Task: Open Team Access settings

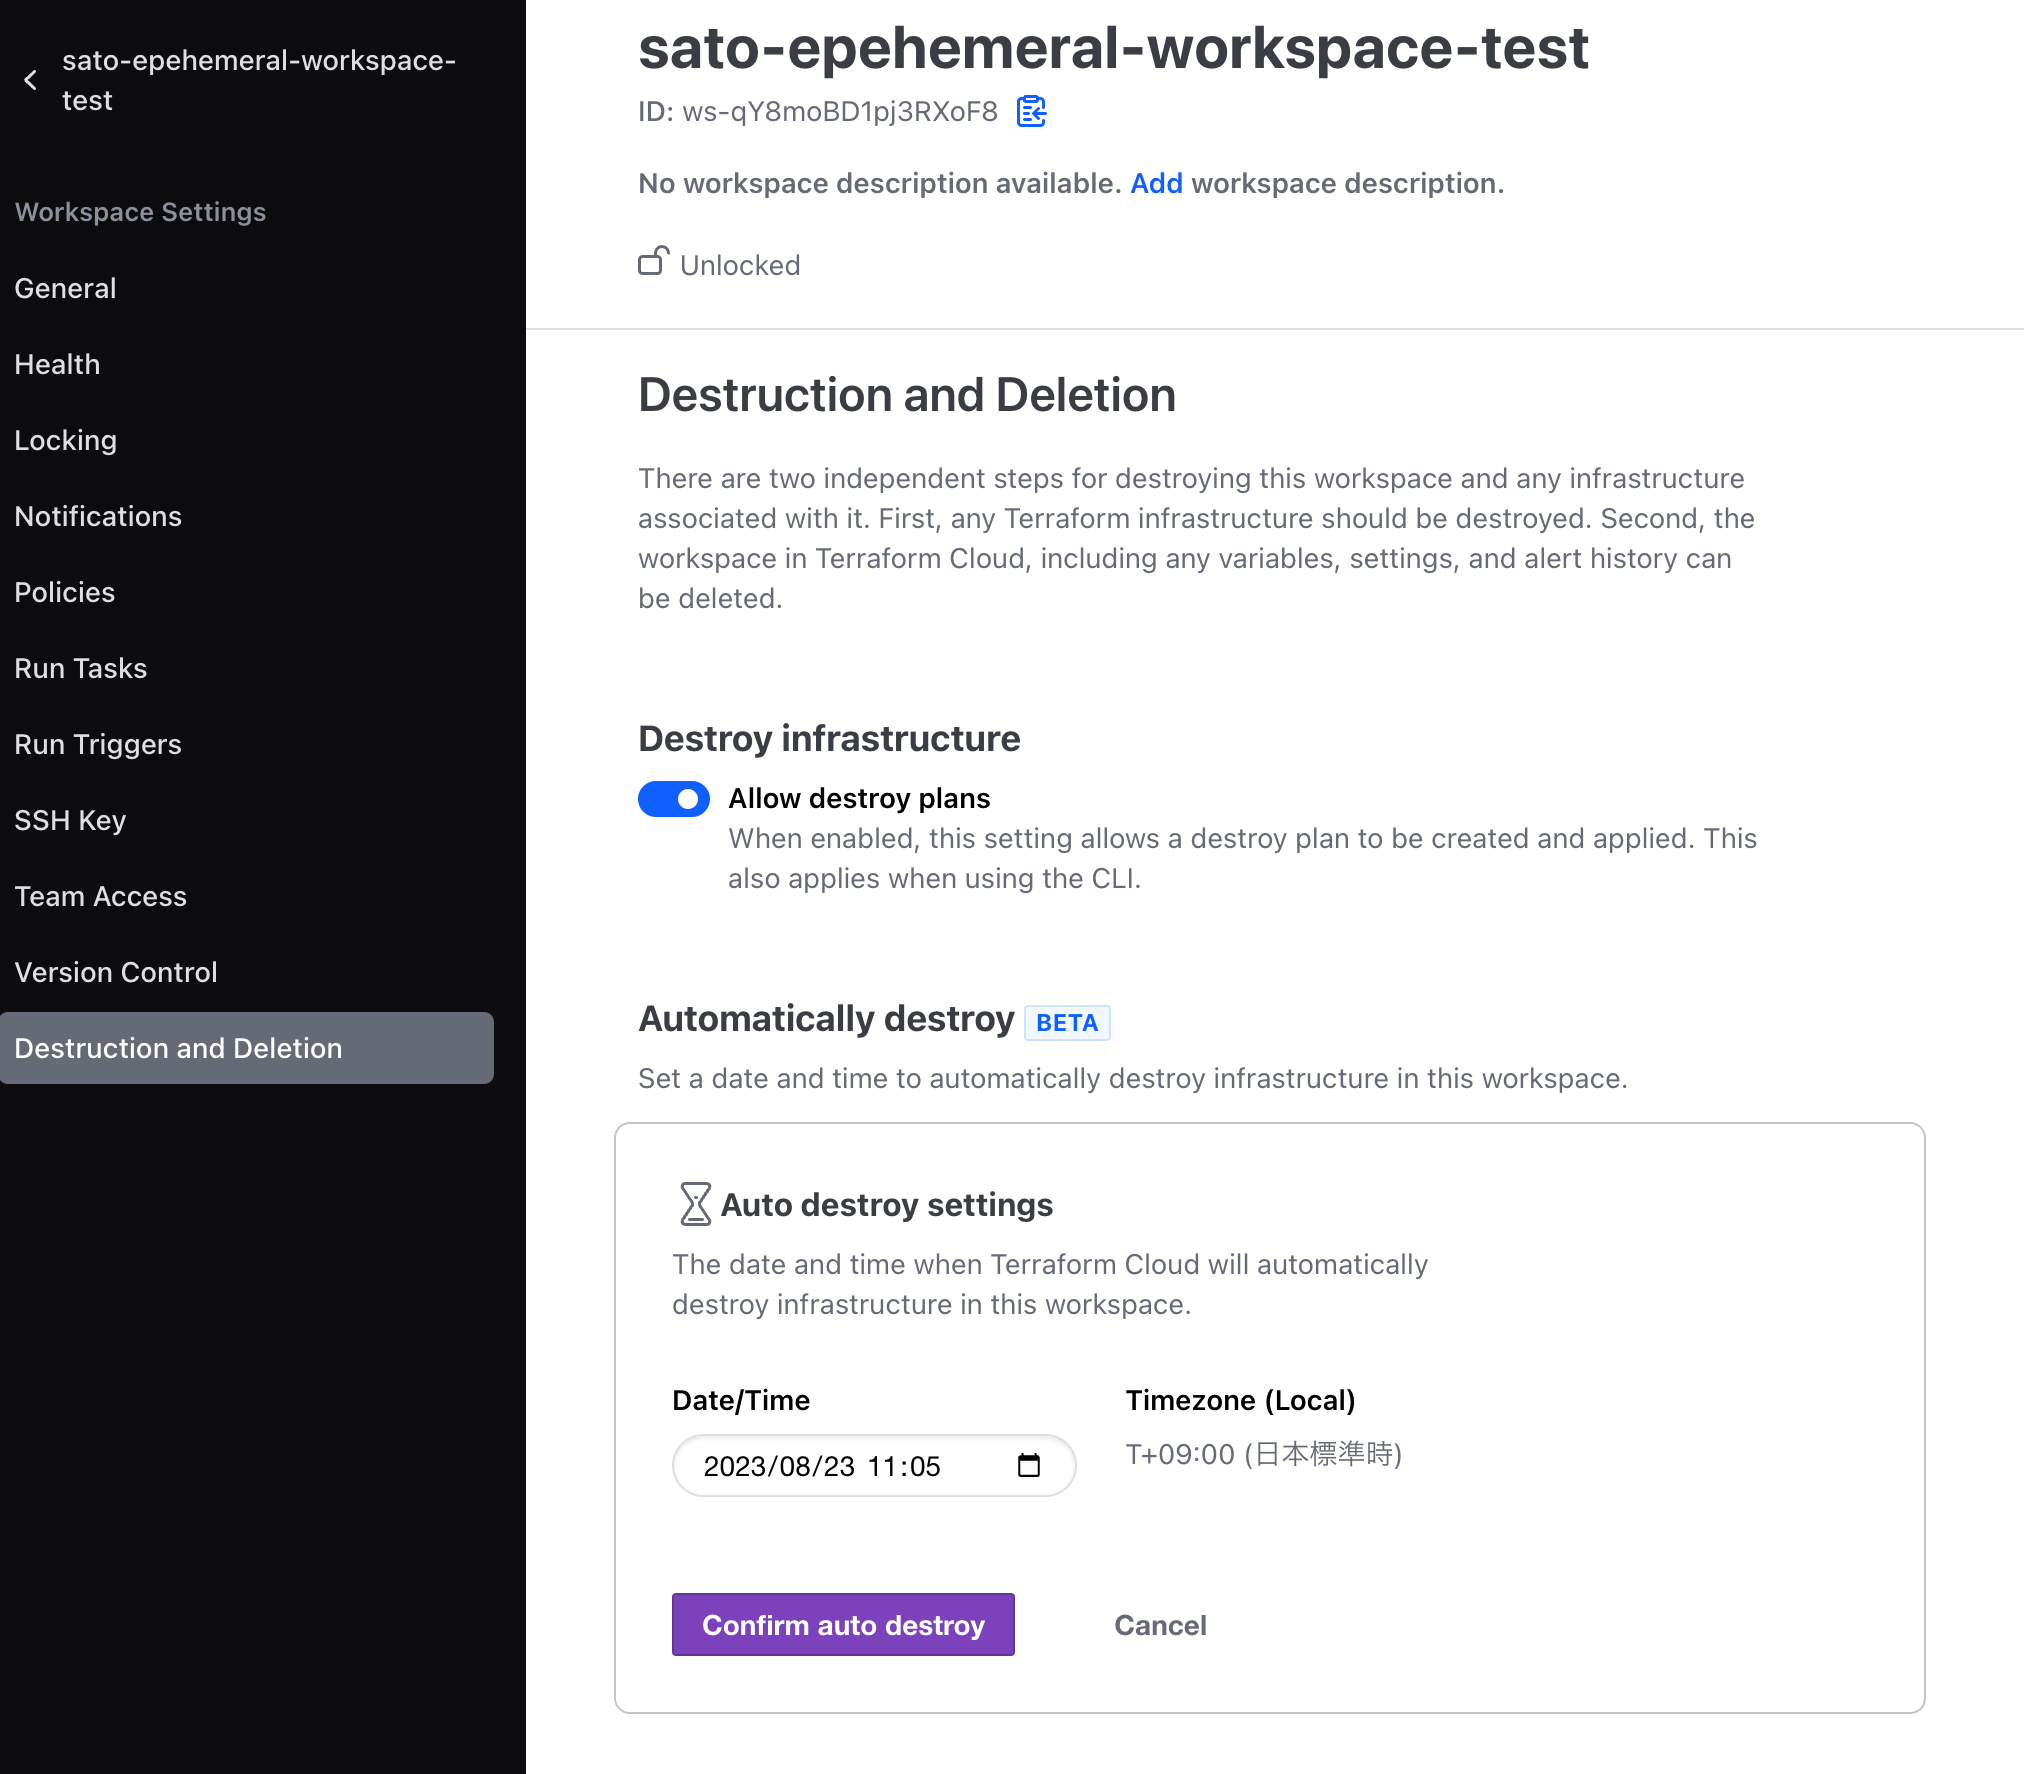Action: 100,896
